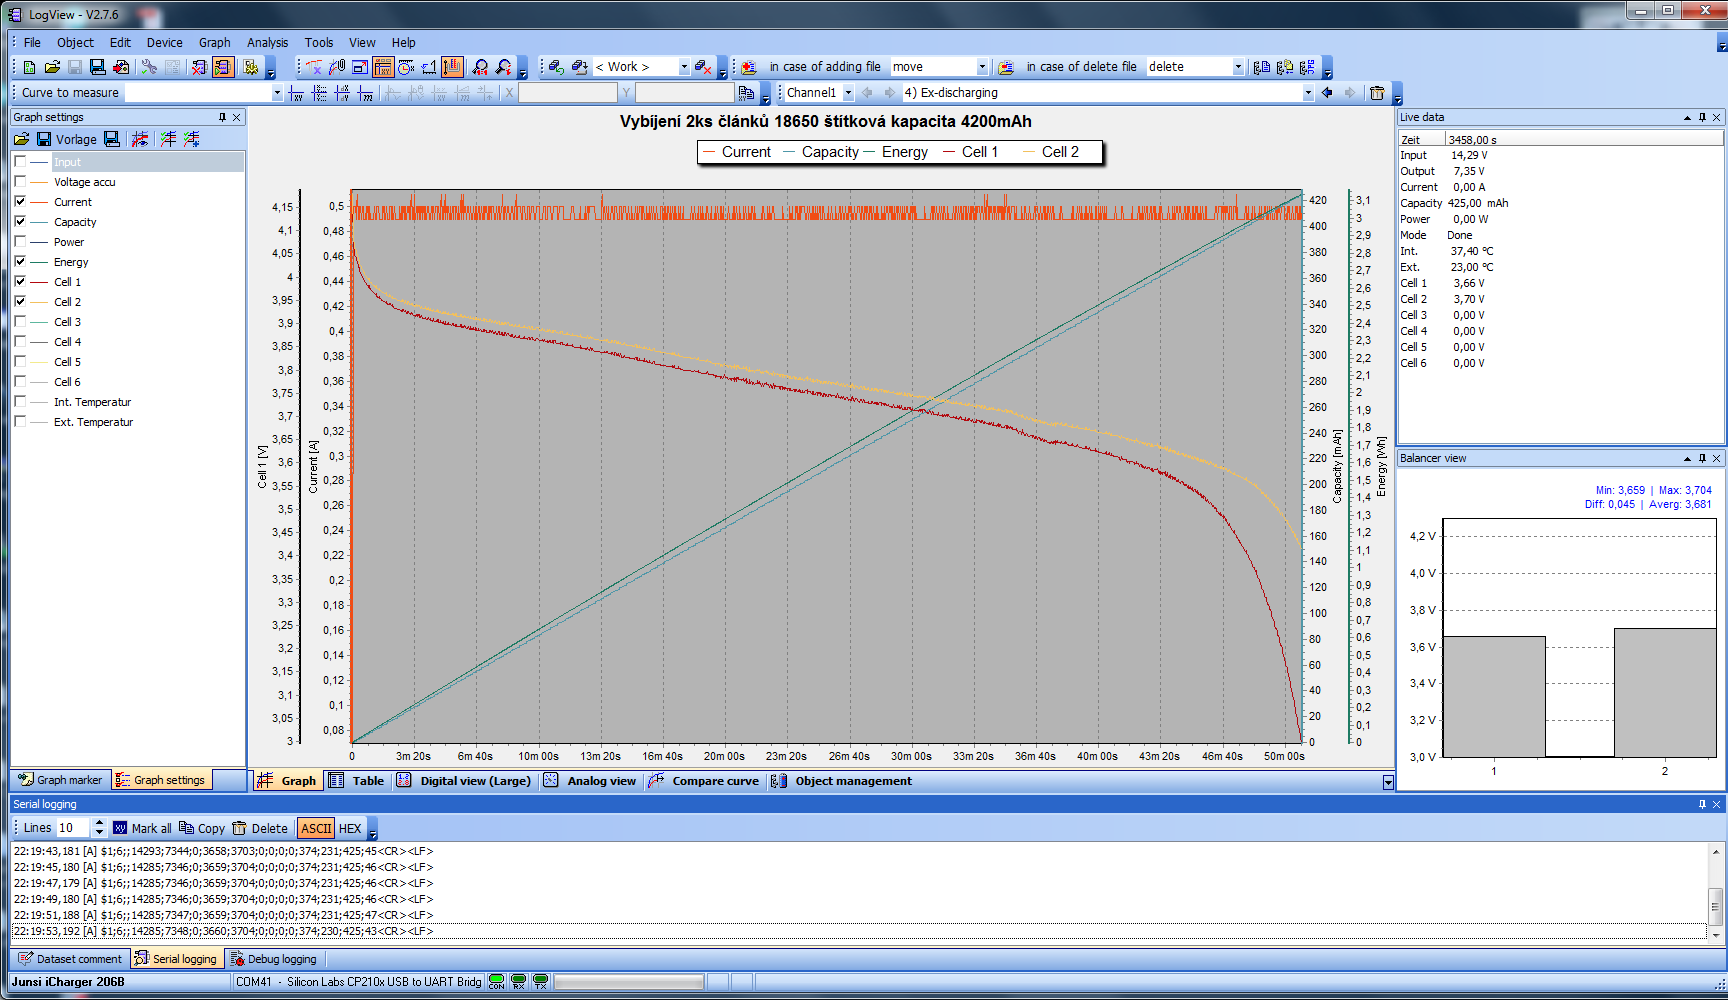
Task: Enable the Voltage accu curve checkbox
Action: tap(20, 181)
